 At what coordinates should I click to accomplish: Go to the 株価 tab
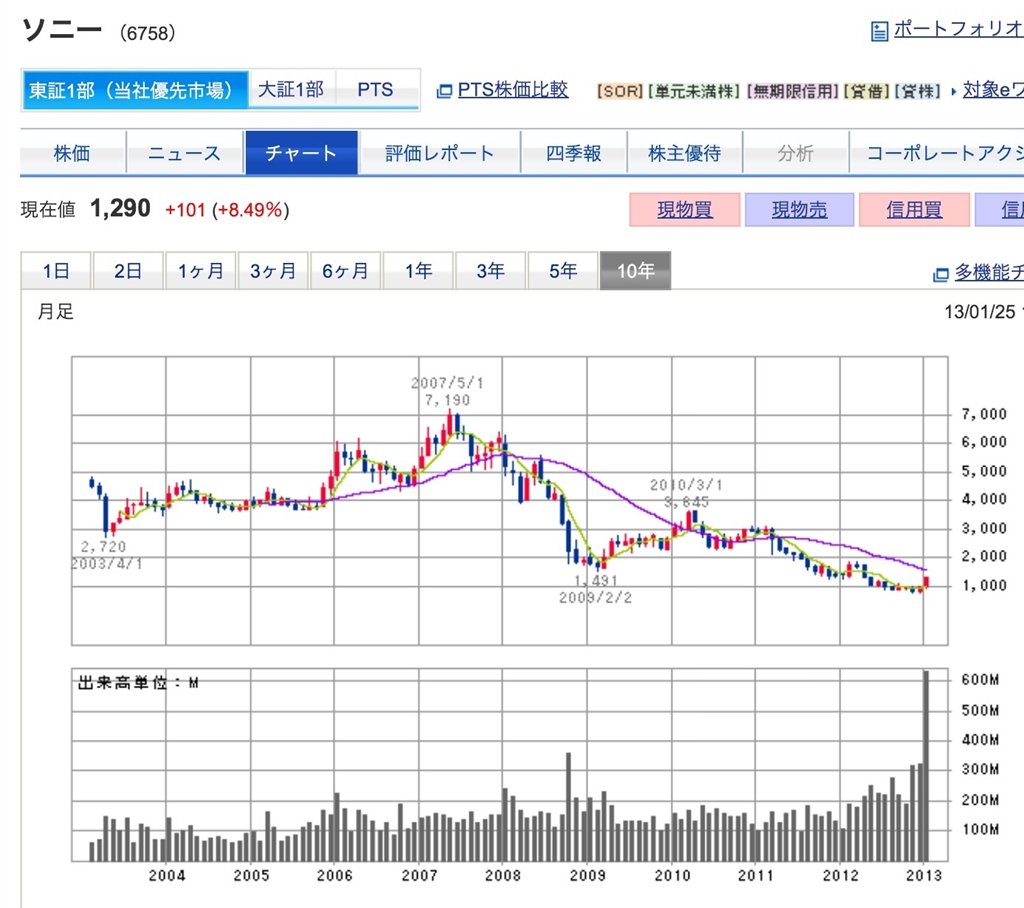pos(72,153)
